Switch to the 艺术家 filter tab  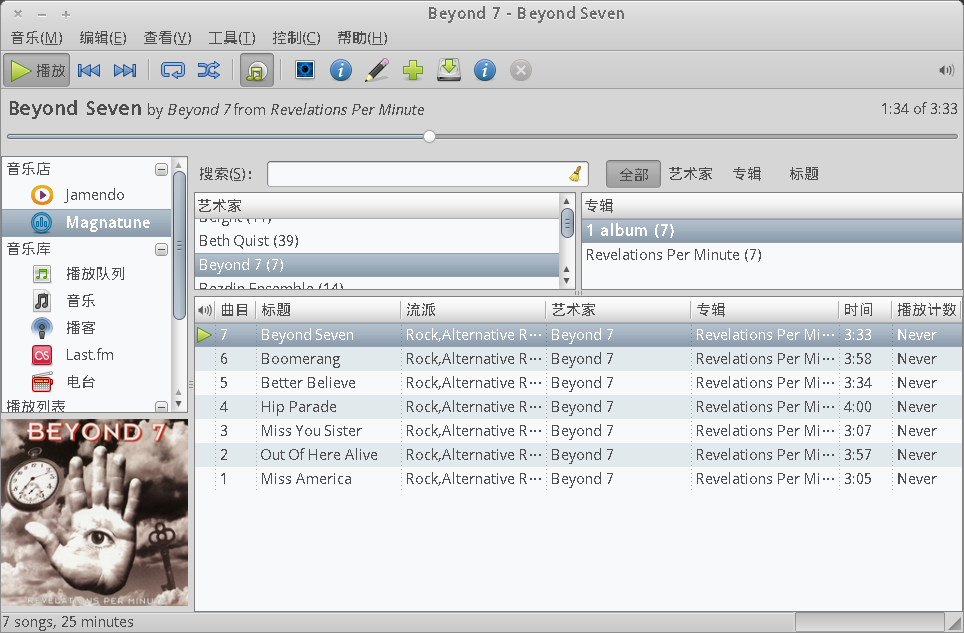pyautogui.click(x=690, y=173)
